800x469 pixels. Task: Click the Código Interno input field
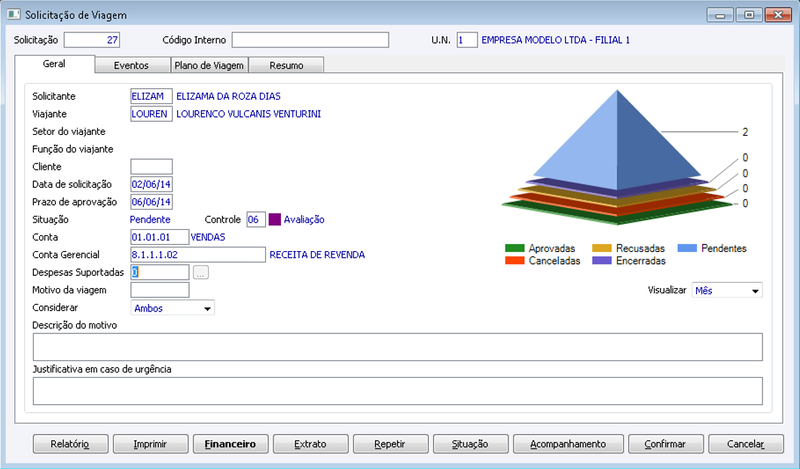tap(310, 40)
